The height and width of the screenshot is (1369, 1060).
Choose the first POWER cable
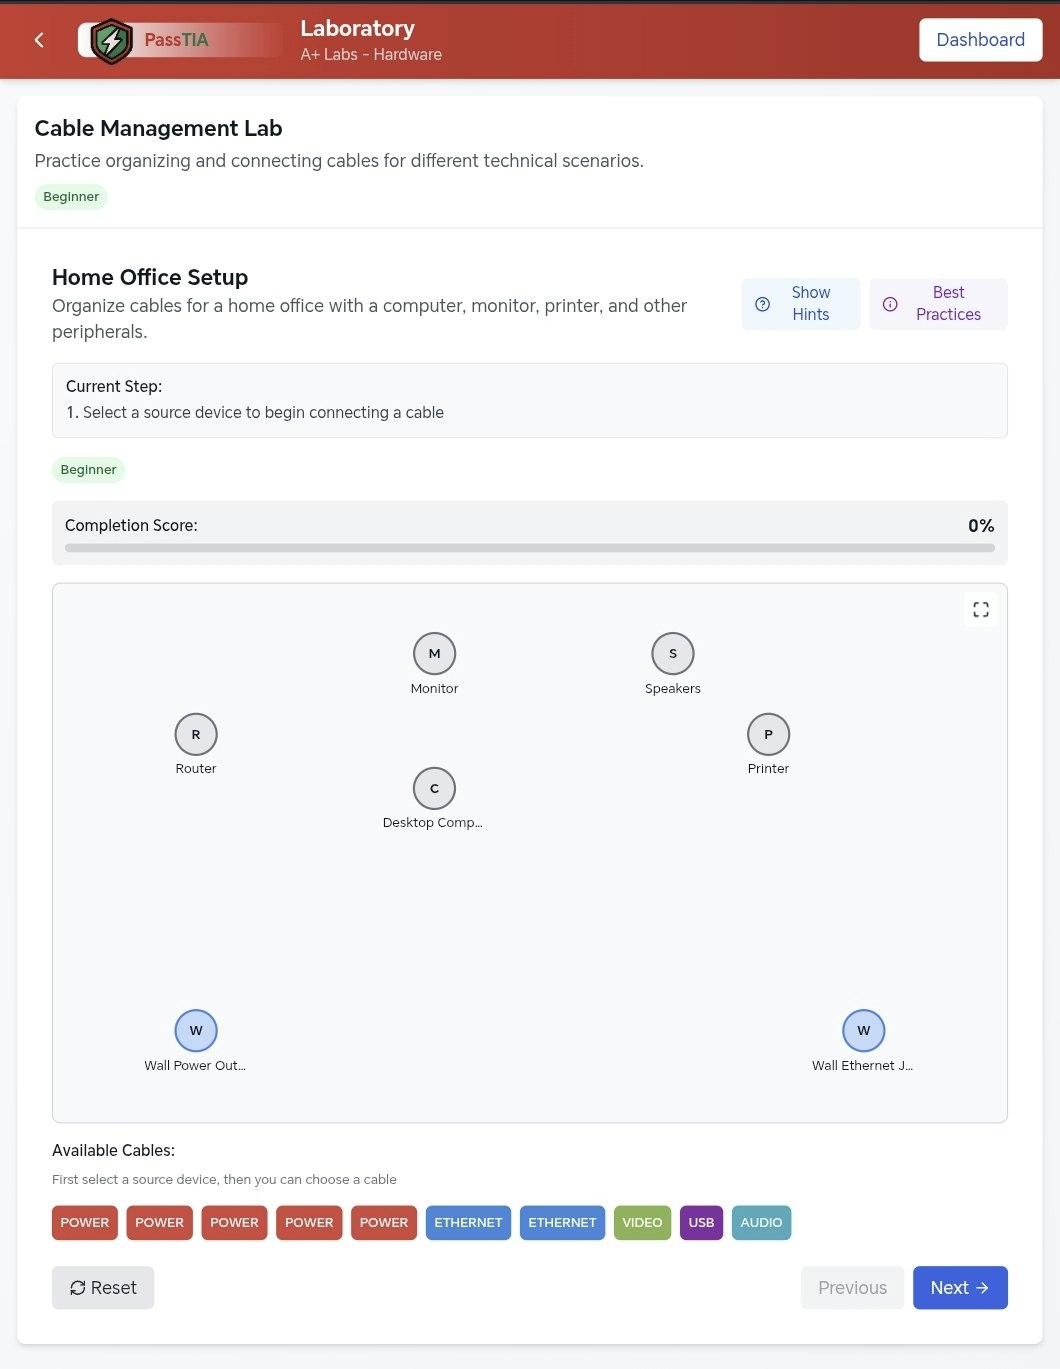coord(85,1223)
